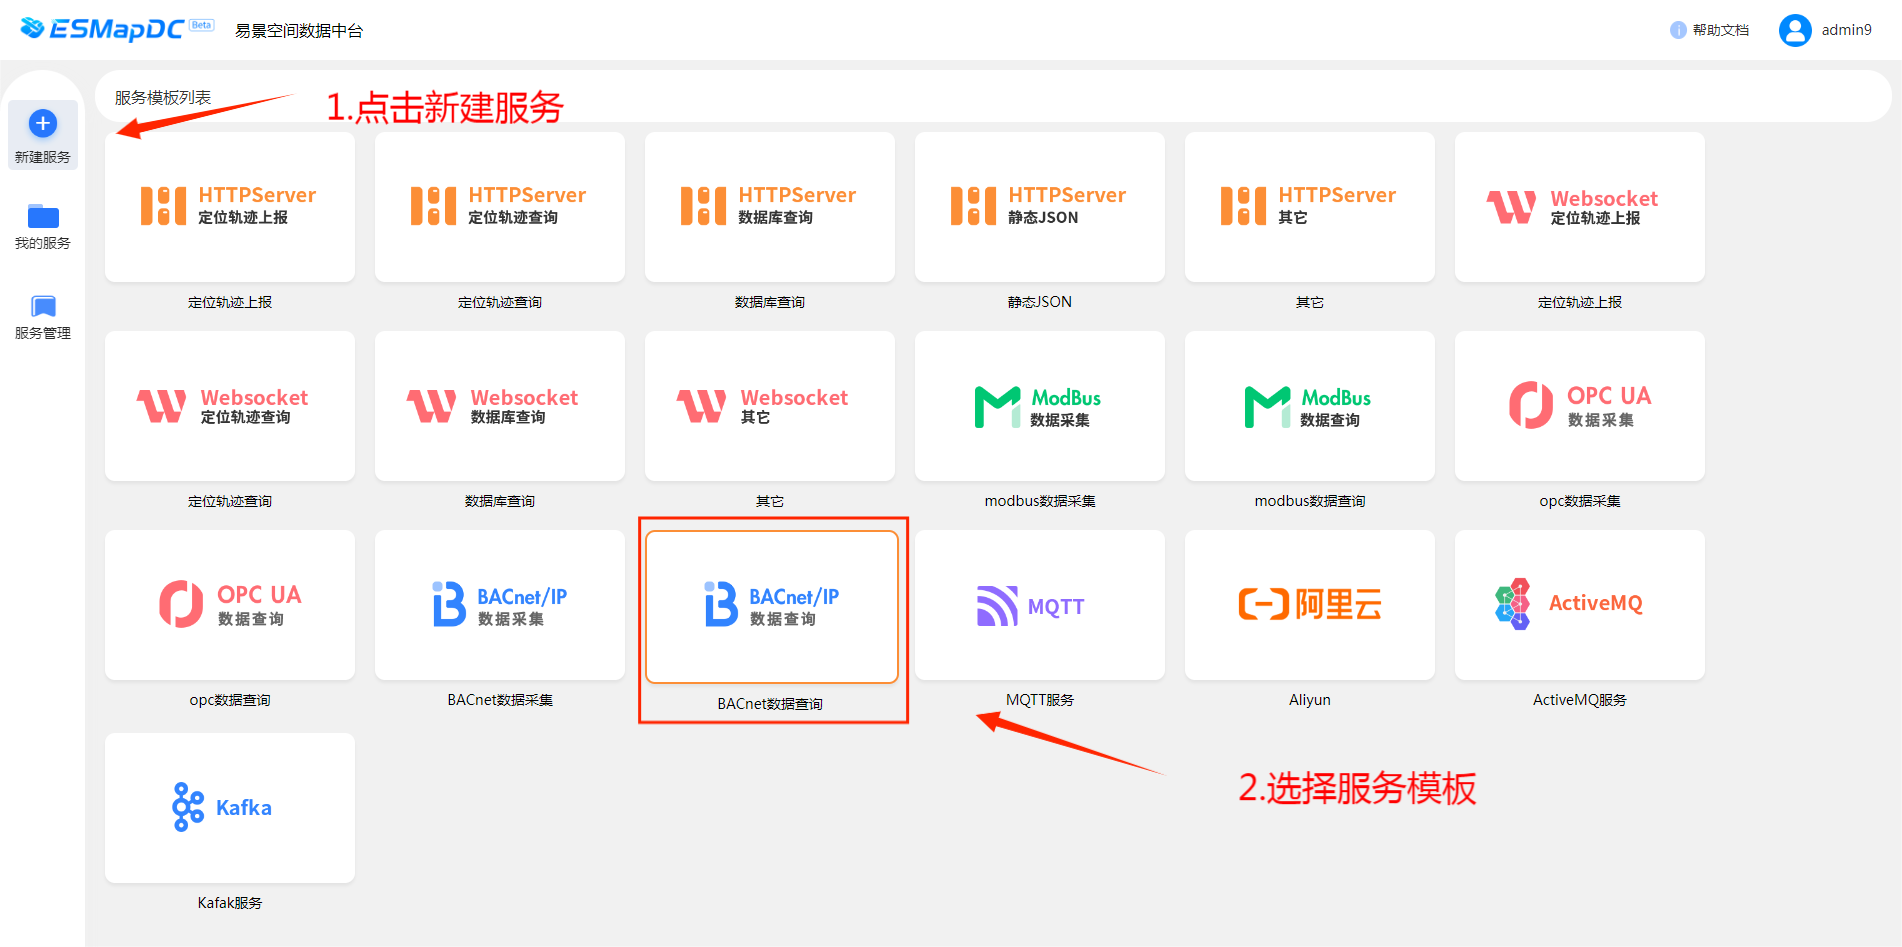Click the 服务模板列表 heading
Image resolution: width=1902 pixels, height=947 pixels.
coord(163,97)
